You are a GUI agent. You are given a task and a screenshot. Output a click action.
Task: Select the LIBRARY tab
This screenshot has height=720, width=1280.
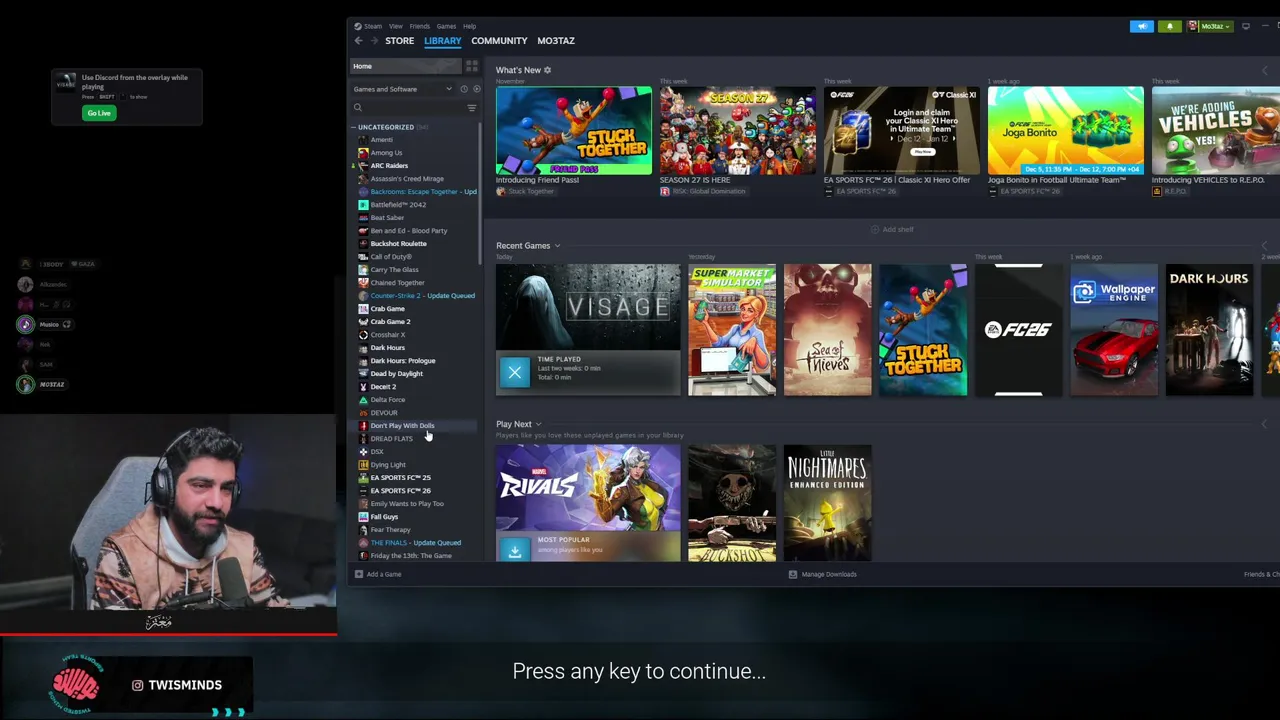pos(442,41)
